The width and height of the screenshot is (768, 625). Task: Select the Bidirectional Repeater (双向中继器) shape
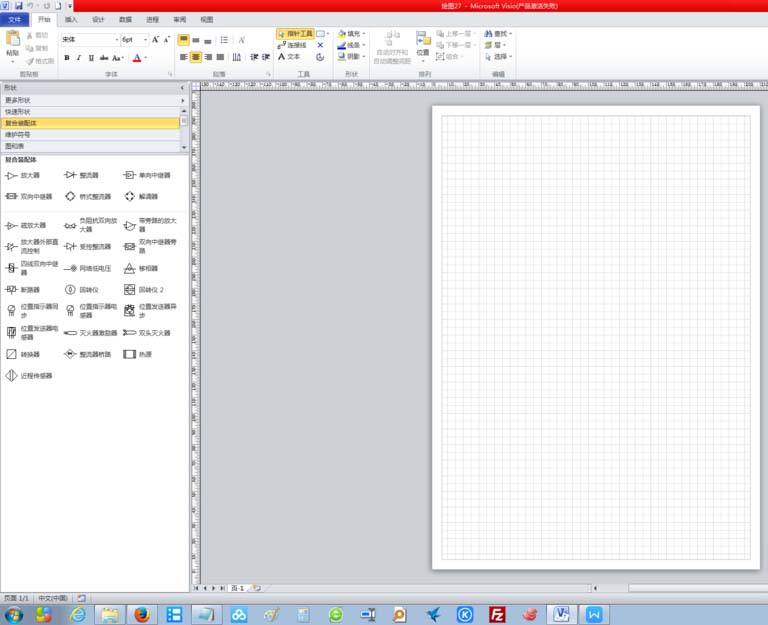point(28,196)
